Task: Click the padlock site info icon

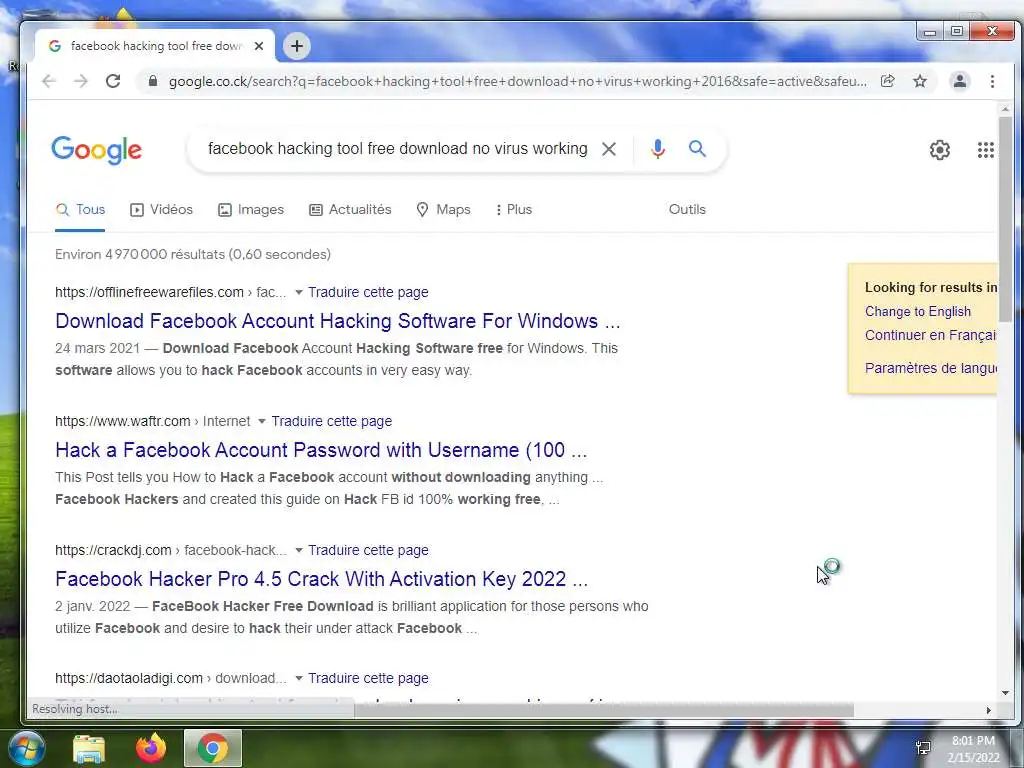Action: [153, 81]
